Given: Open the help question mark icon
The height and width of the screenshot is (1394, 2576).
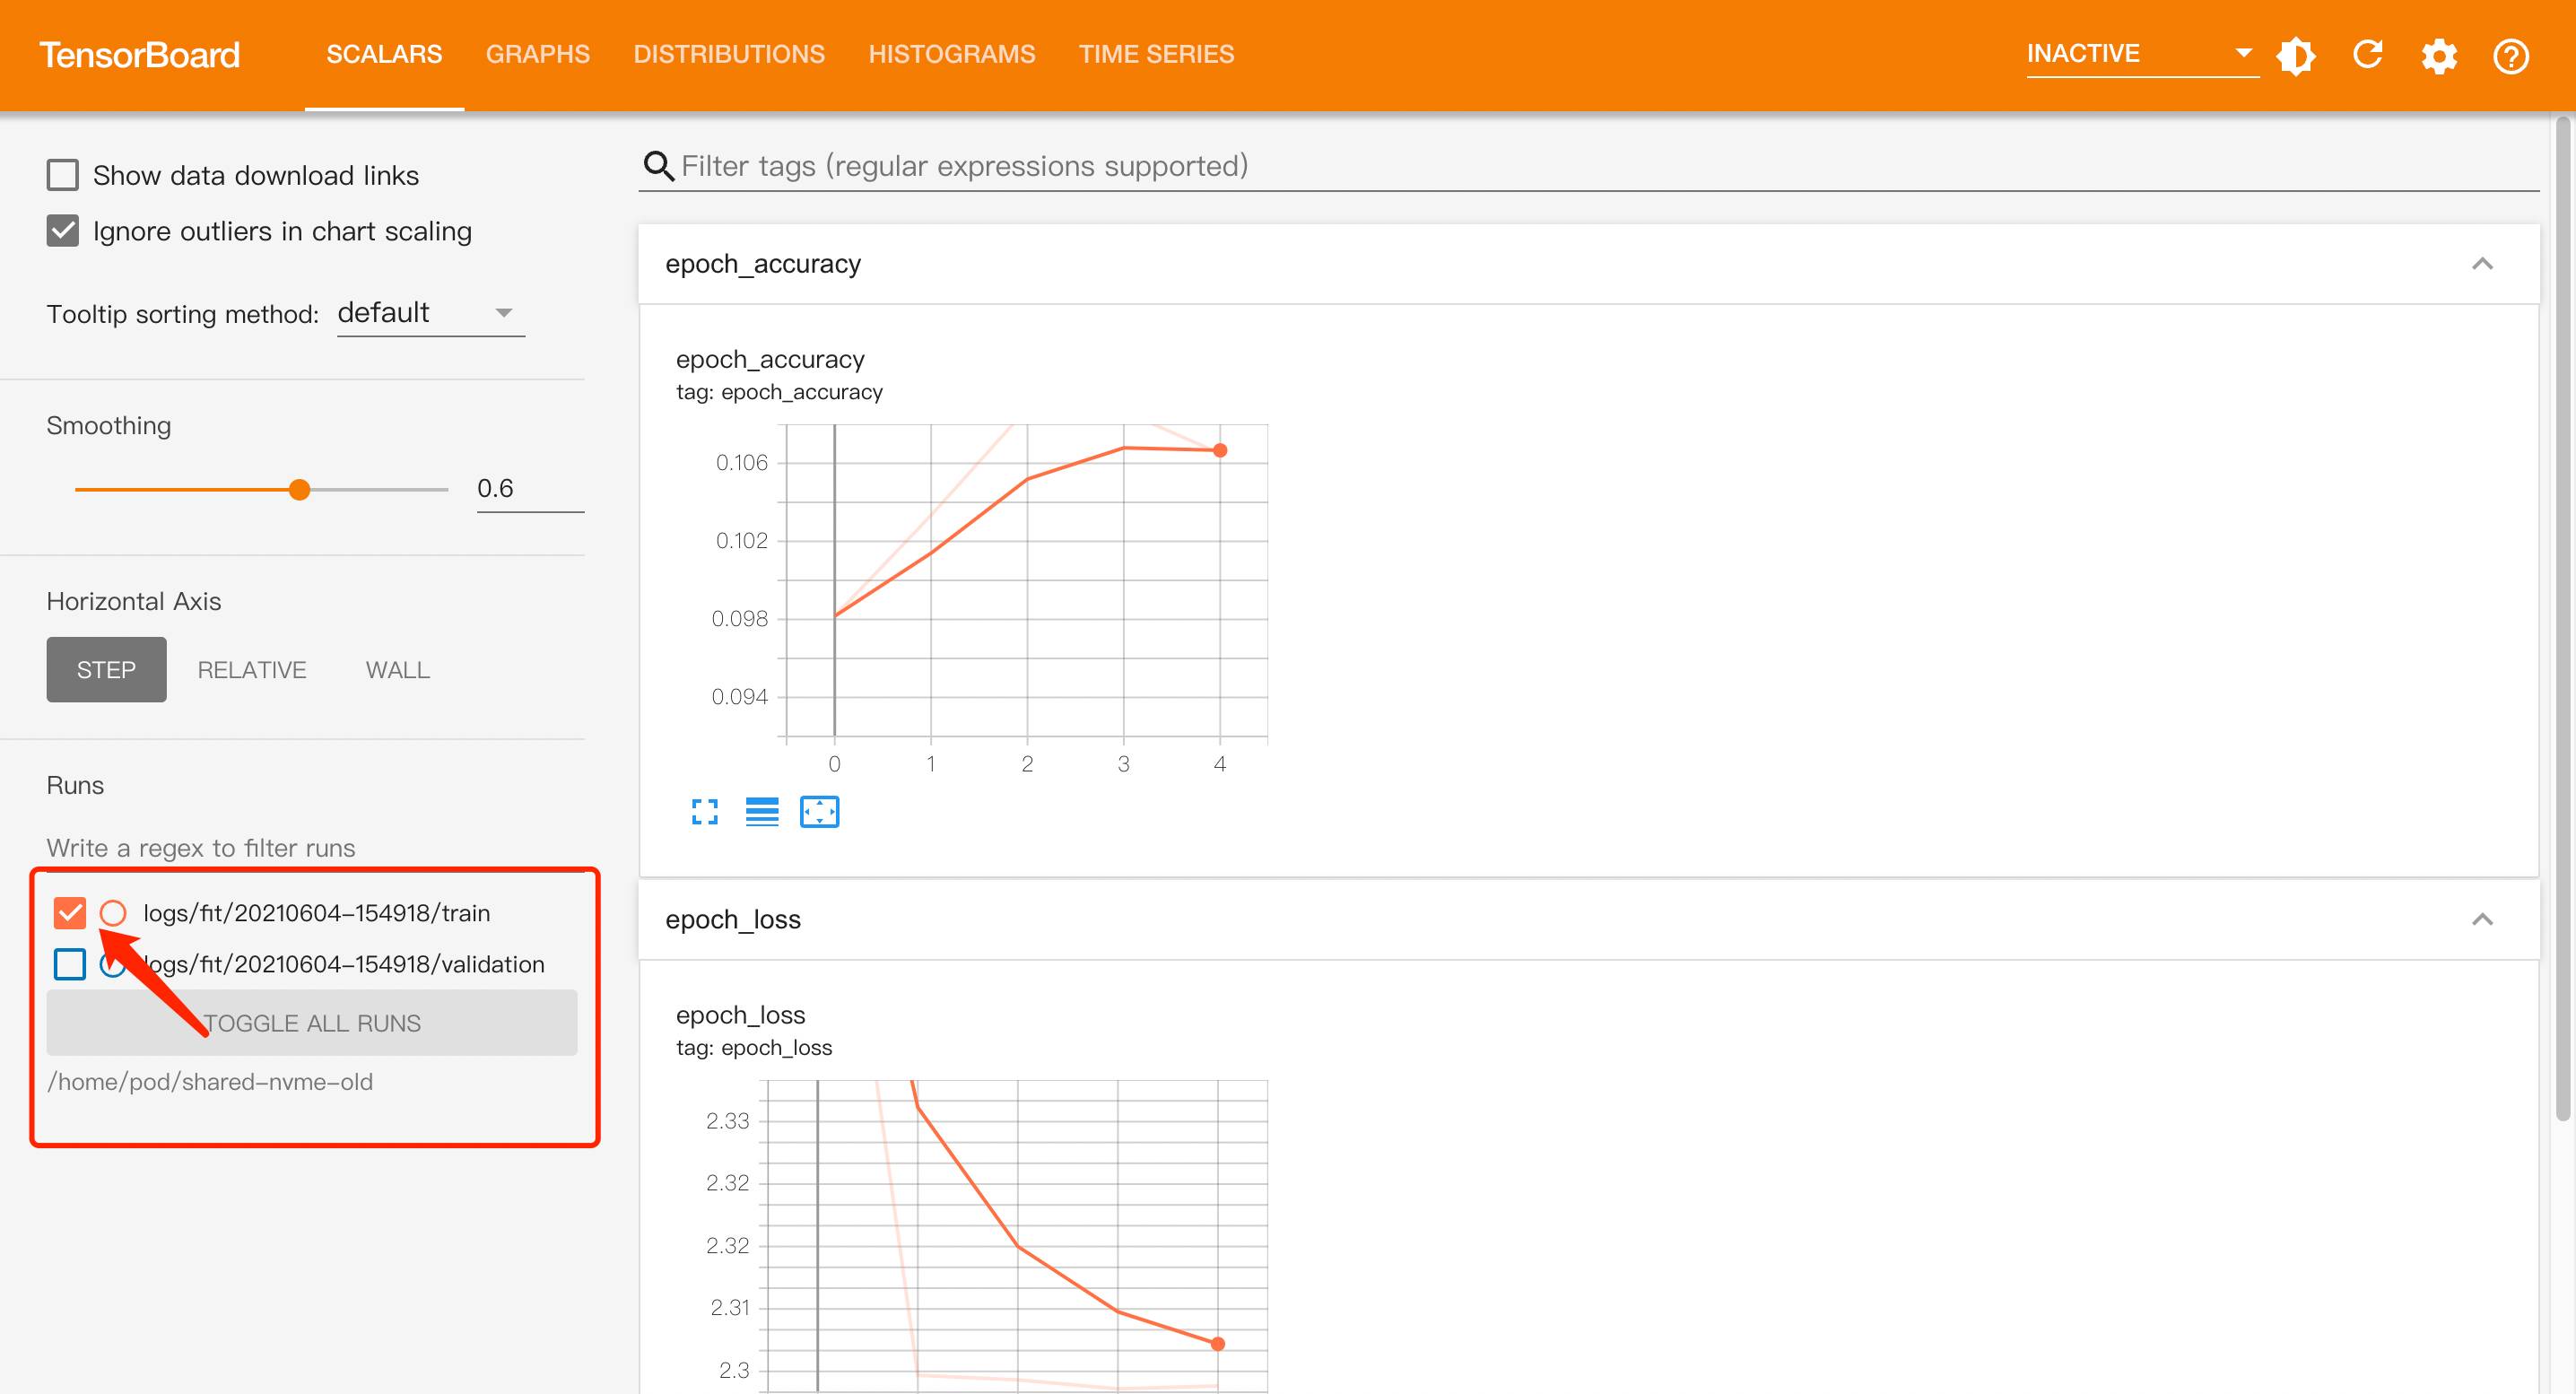Looking at the screenshot, I should click(x=2511, y=56).
